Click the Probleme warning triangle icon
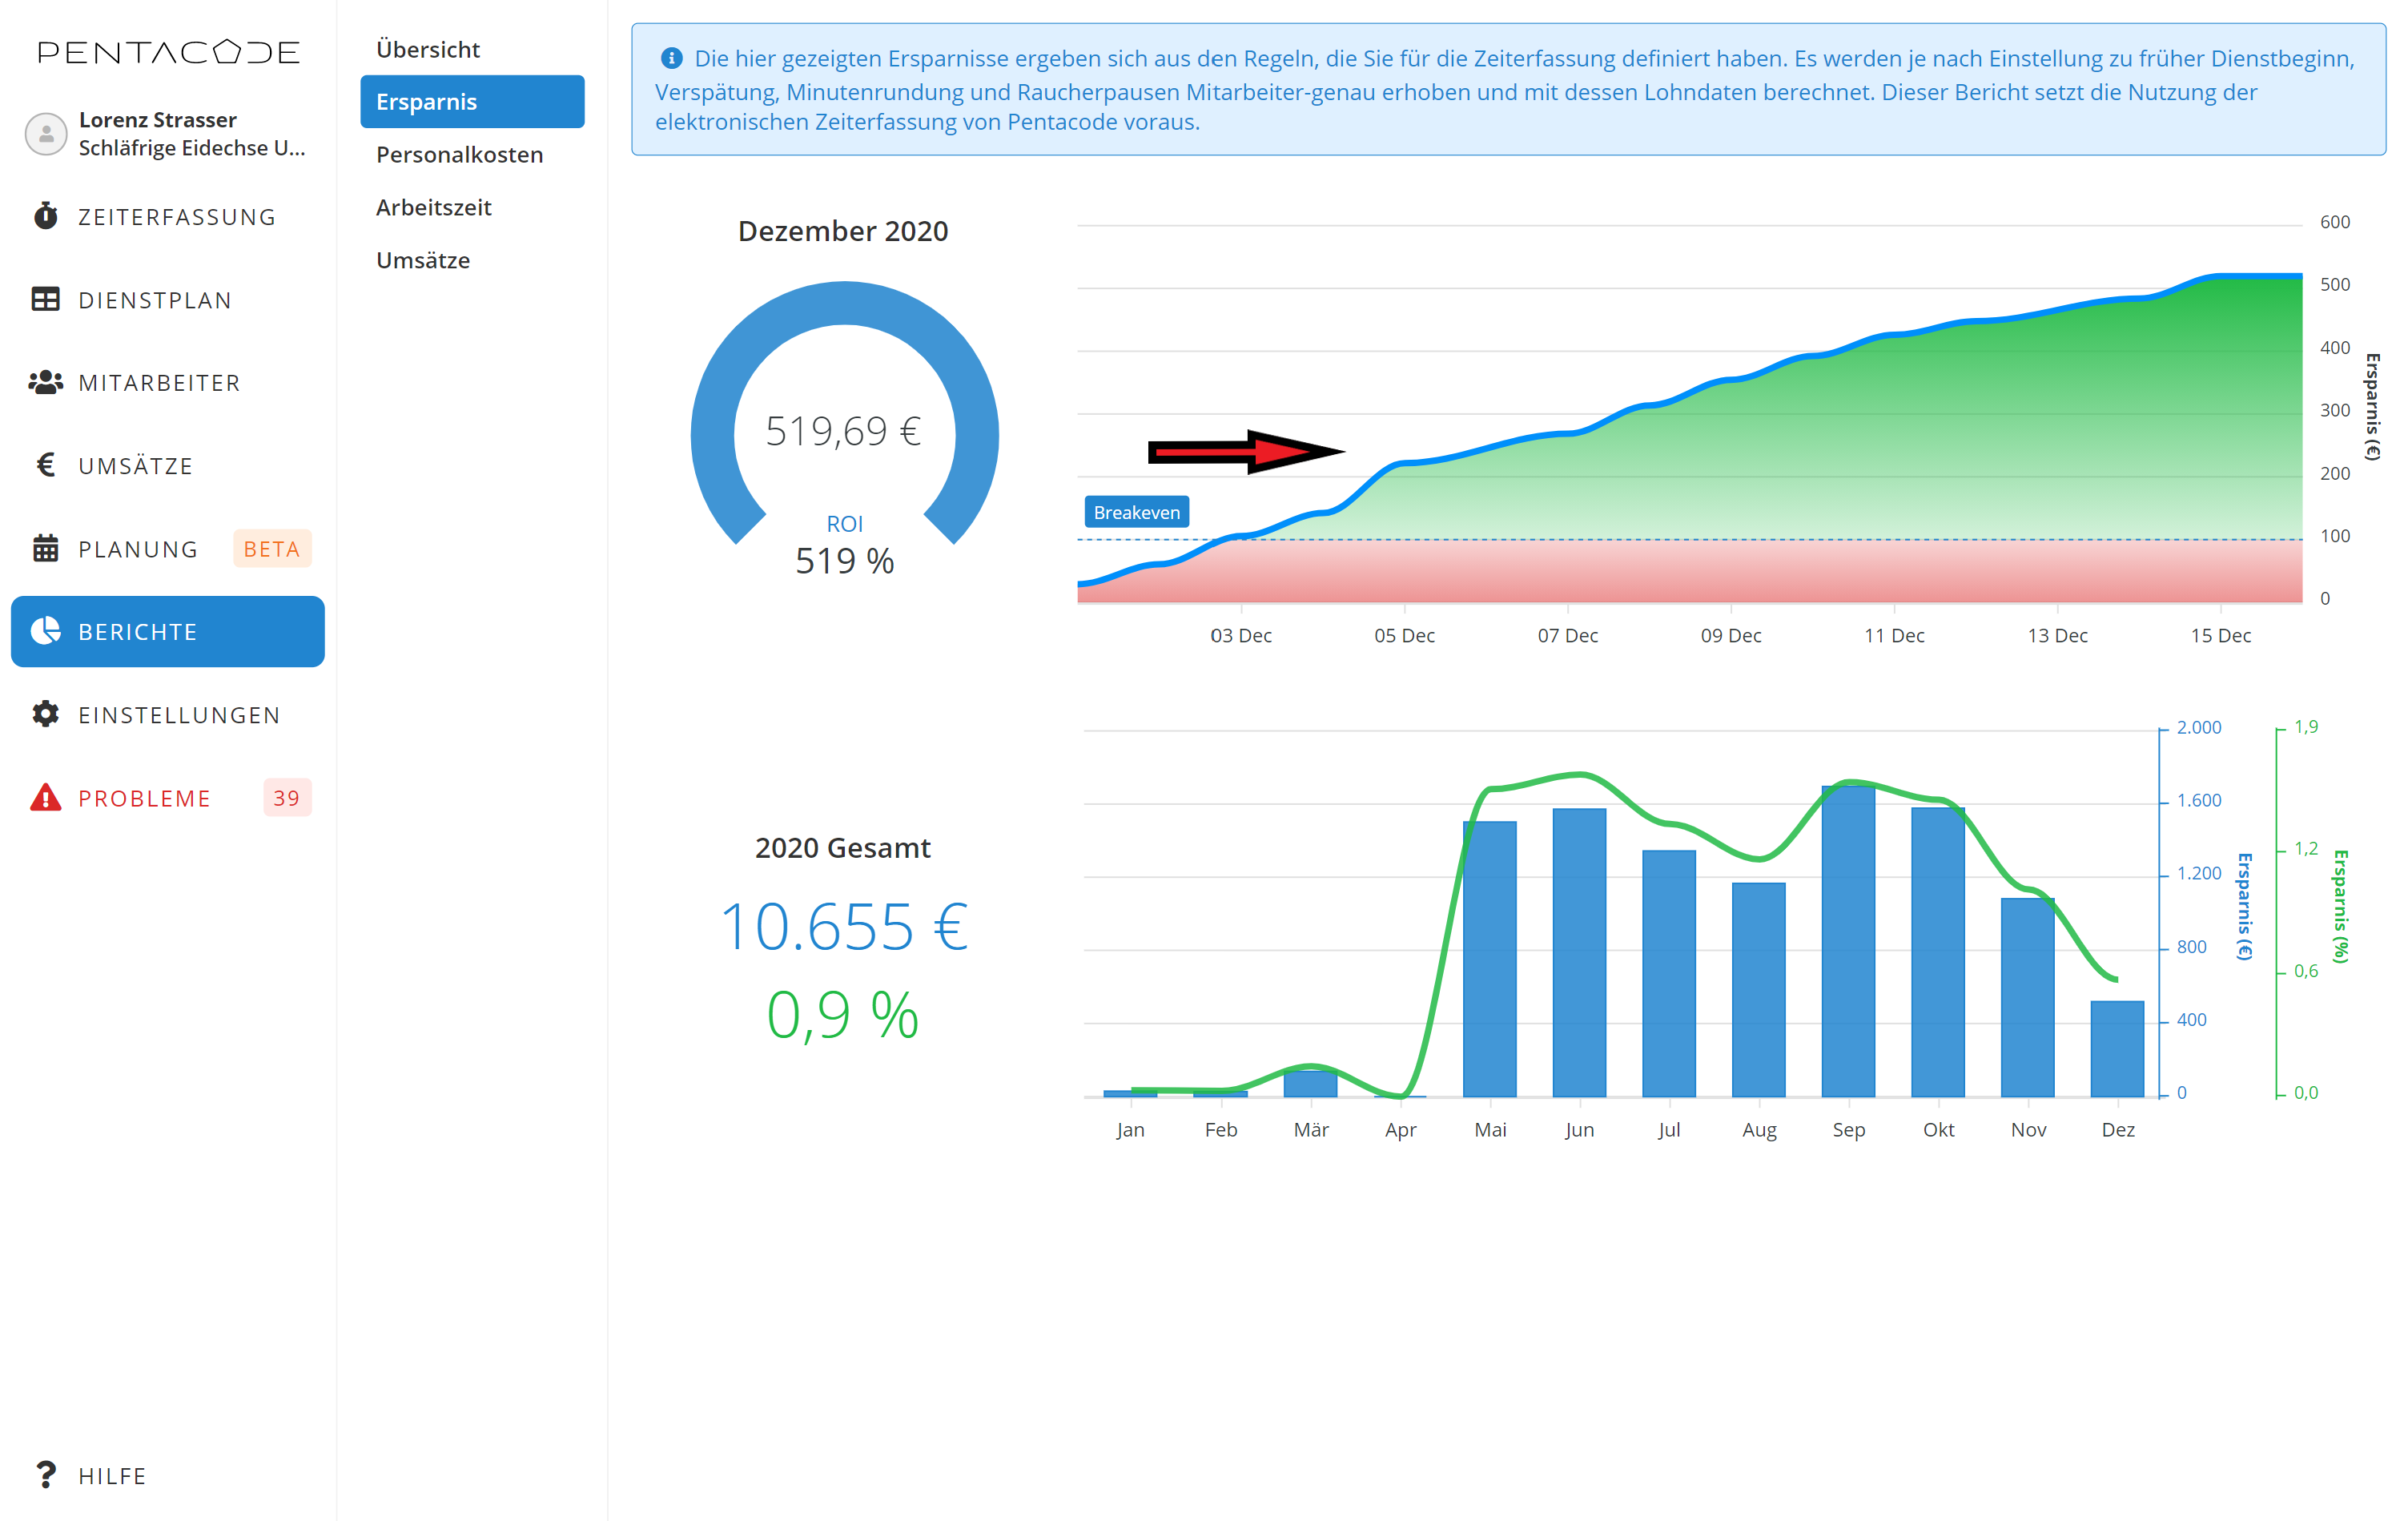This screenshot has height=1521, width=2408. coord(45,798)
